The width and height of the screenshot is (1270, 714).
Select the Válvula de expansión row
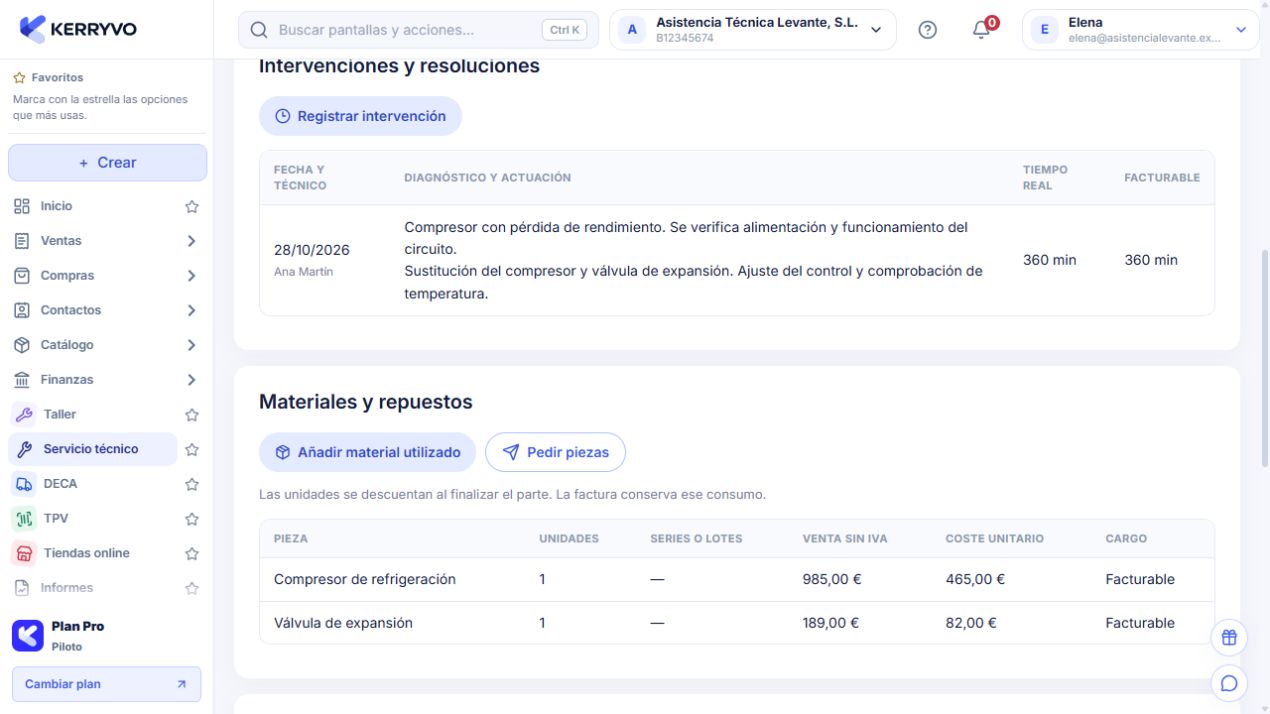pos(736,623)
